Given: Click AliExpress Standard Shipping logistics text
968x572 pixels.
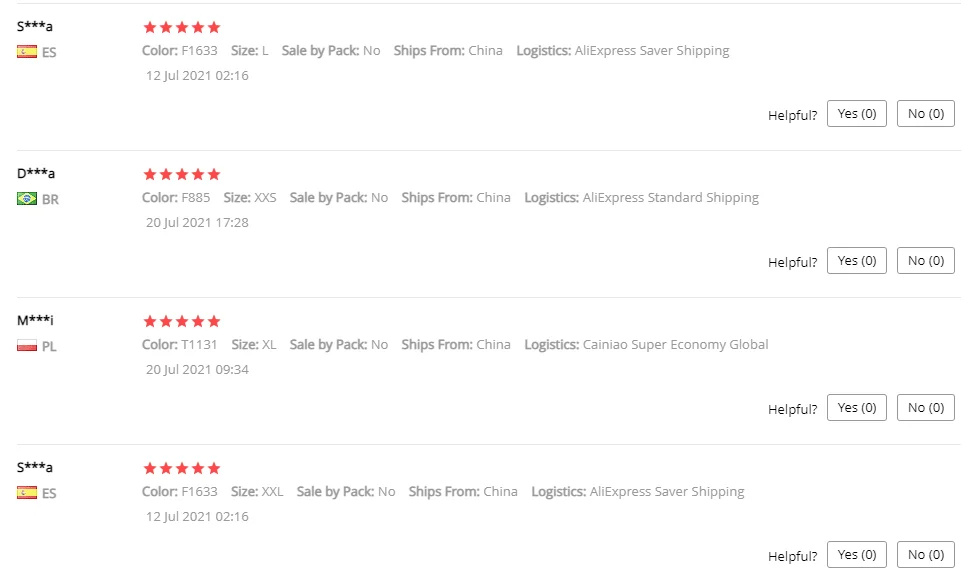Looking at the screenshot, I should click(670, 198).
